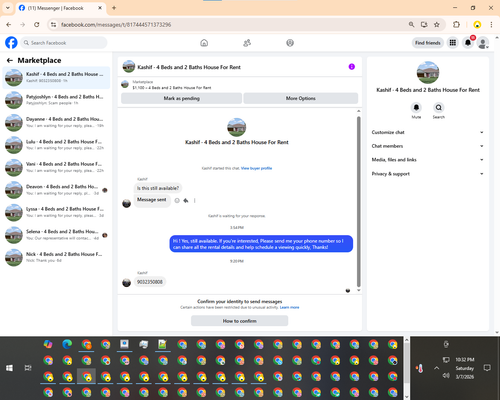Click the large house photo in right panel
500x400 pixels.
click(x=428, y=72)
